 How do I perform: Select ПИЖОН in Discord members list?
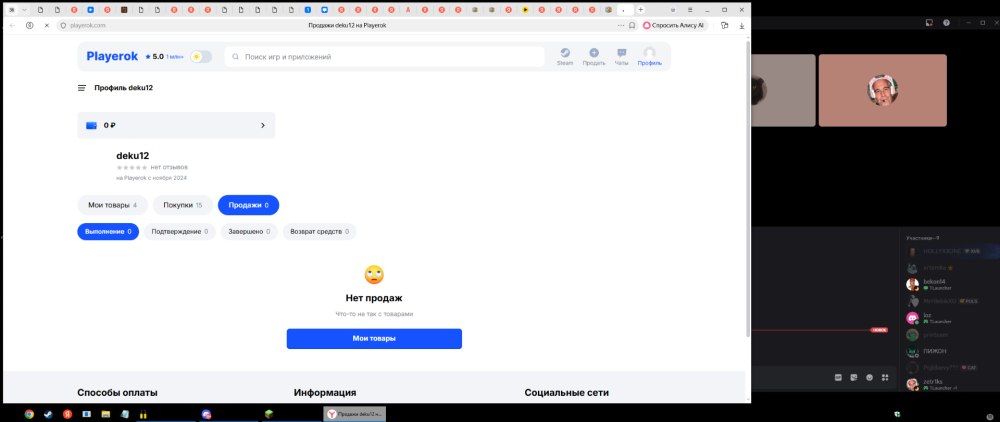[x=950, y=351]
